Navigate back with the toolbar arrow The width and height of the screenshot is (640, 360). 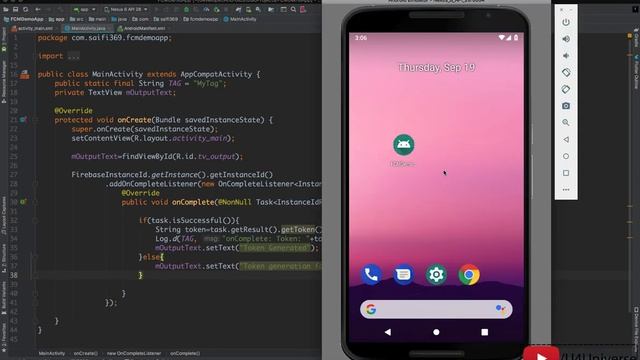coord(38,9)
